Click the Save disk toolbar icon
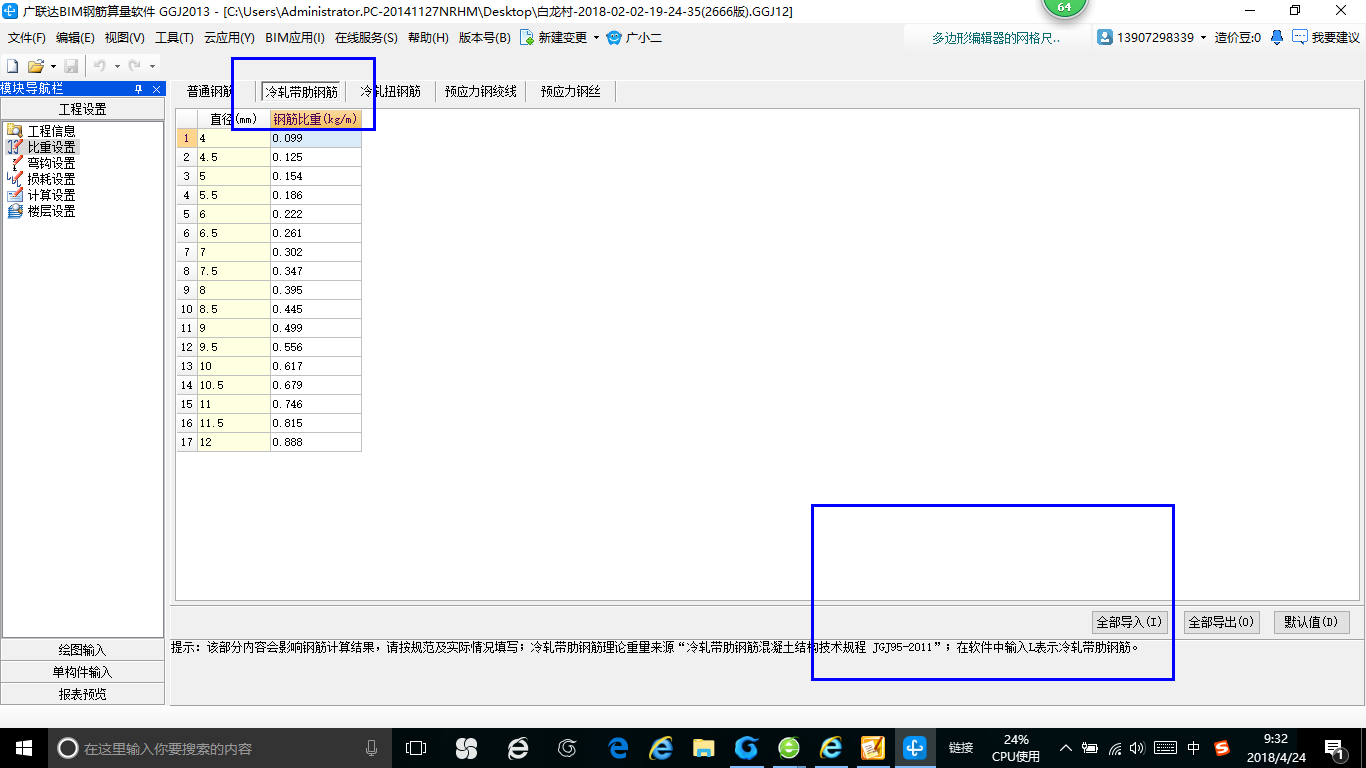This screenshot has height=768, width=1366. (x=71, y=66)
